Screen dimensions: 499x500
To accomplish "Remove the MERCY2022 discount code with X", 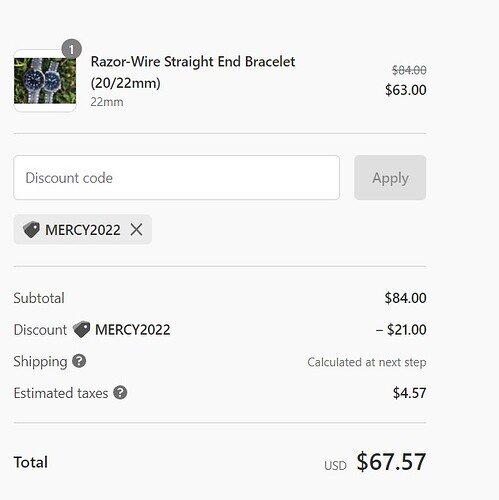I will (136, 230).
